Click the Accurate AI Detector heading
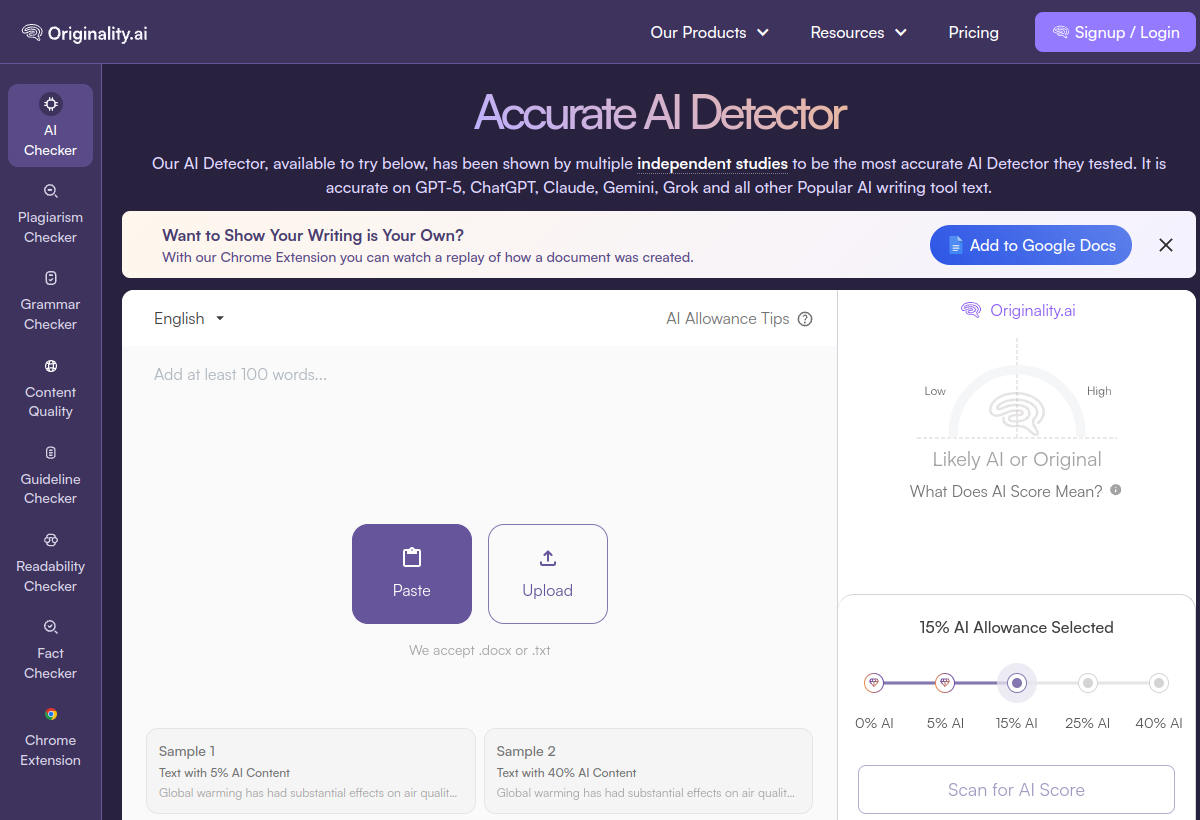1200x820 pixels. [660, 113]
